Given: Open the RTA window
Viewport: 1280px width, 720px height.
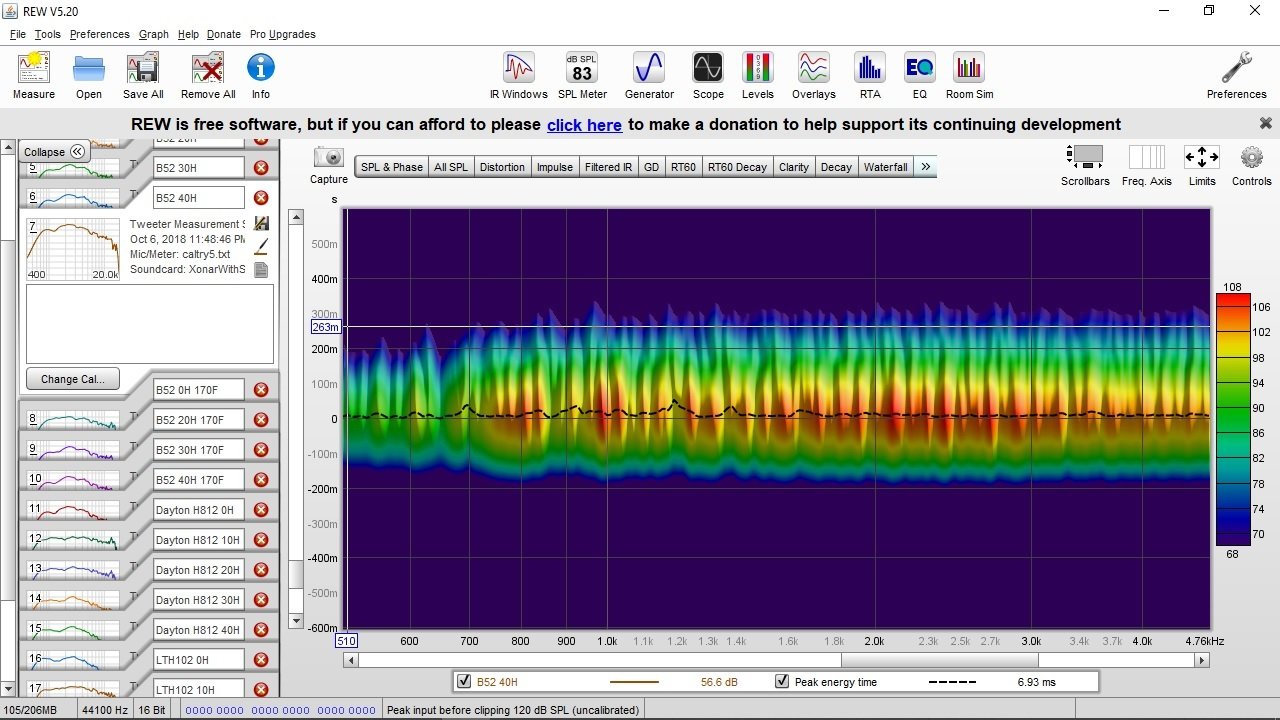Looking at the screenshot, I should click(869, 70).
